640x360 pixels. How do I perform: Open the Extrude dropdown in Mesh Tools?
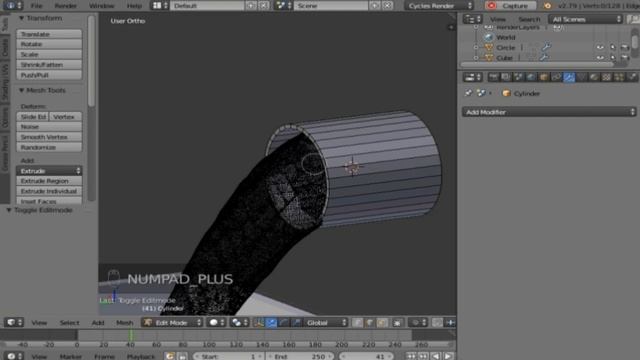[x=49, y=171]
